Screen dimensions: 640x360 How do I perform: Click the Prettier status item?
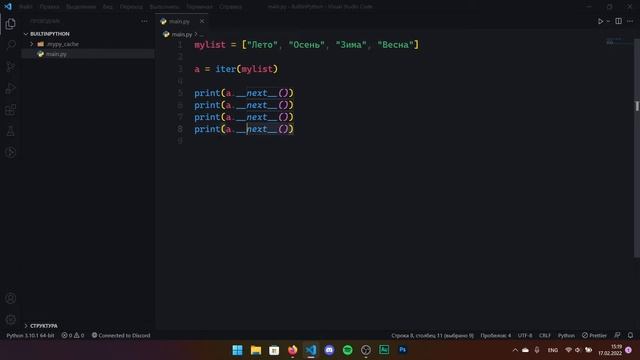[594, 336]
